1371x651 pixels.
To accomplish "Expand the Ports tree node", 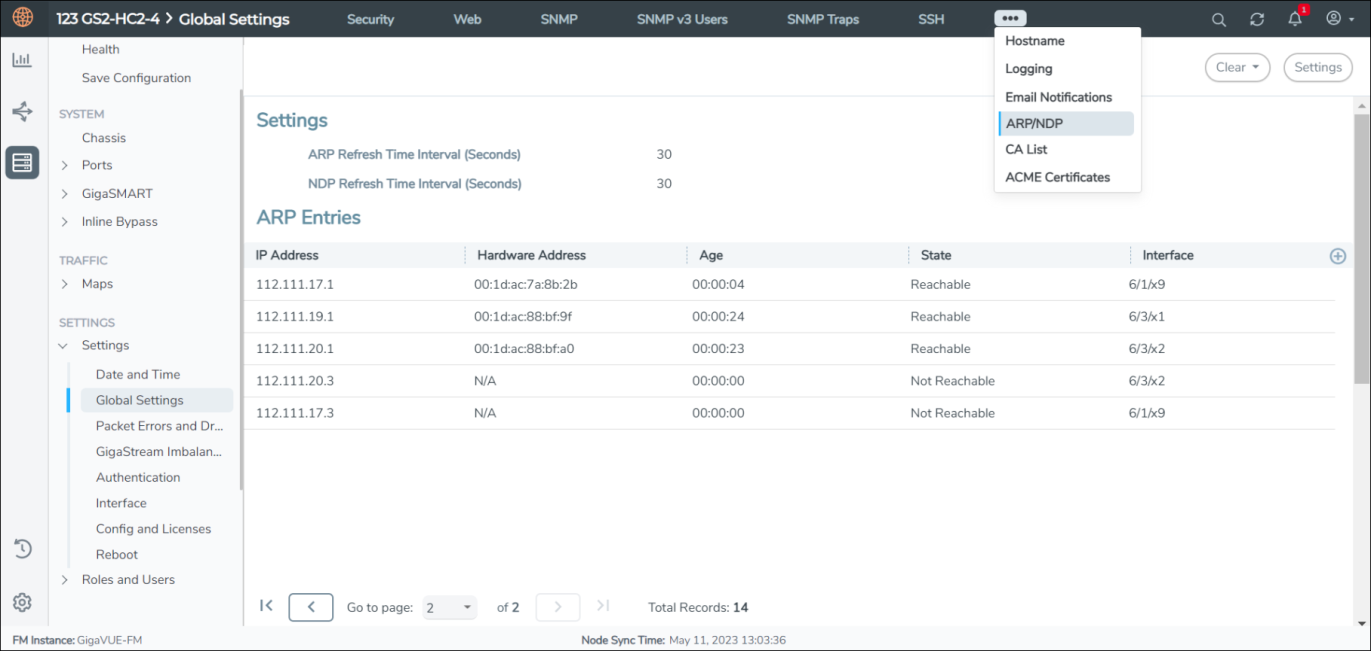I will [65, 166].
